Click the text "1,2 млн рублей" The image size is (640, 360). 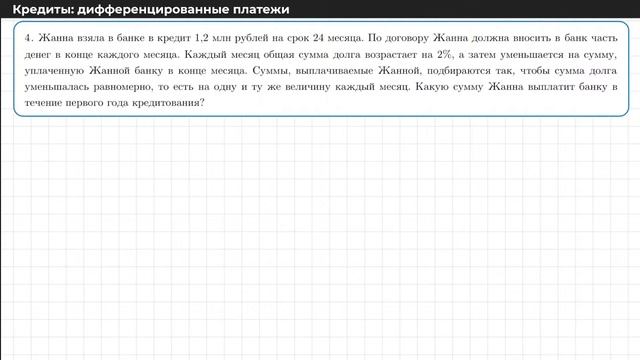(x=231, y=38)
